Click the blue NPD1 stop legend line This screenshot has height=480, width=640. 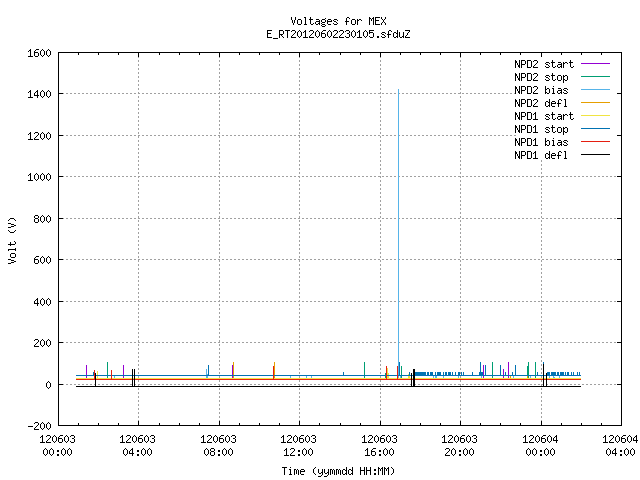coord(595,129)
